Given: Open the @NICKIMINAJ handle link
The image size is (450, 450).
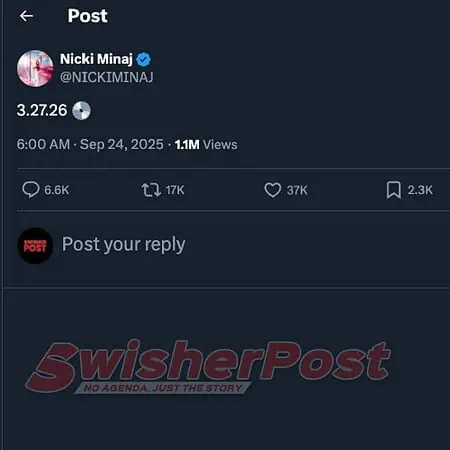Looking at the screenshot, I should click(107, 77).
